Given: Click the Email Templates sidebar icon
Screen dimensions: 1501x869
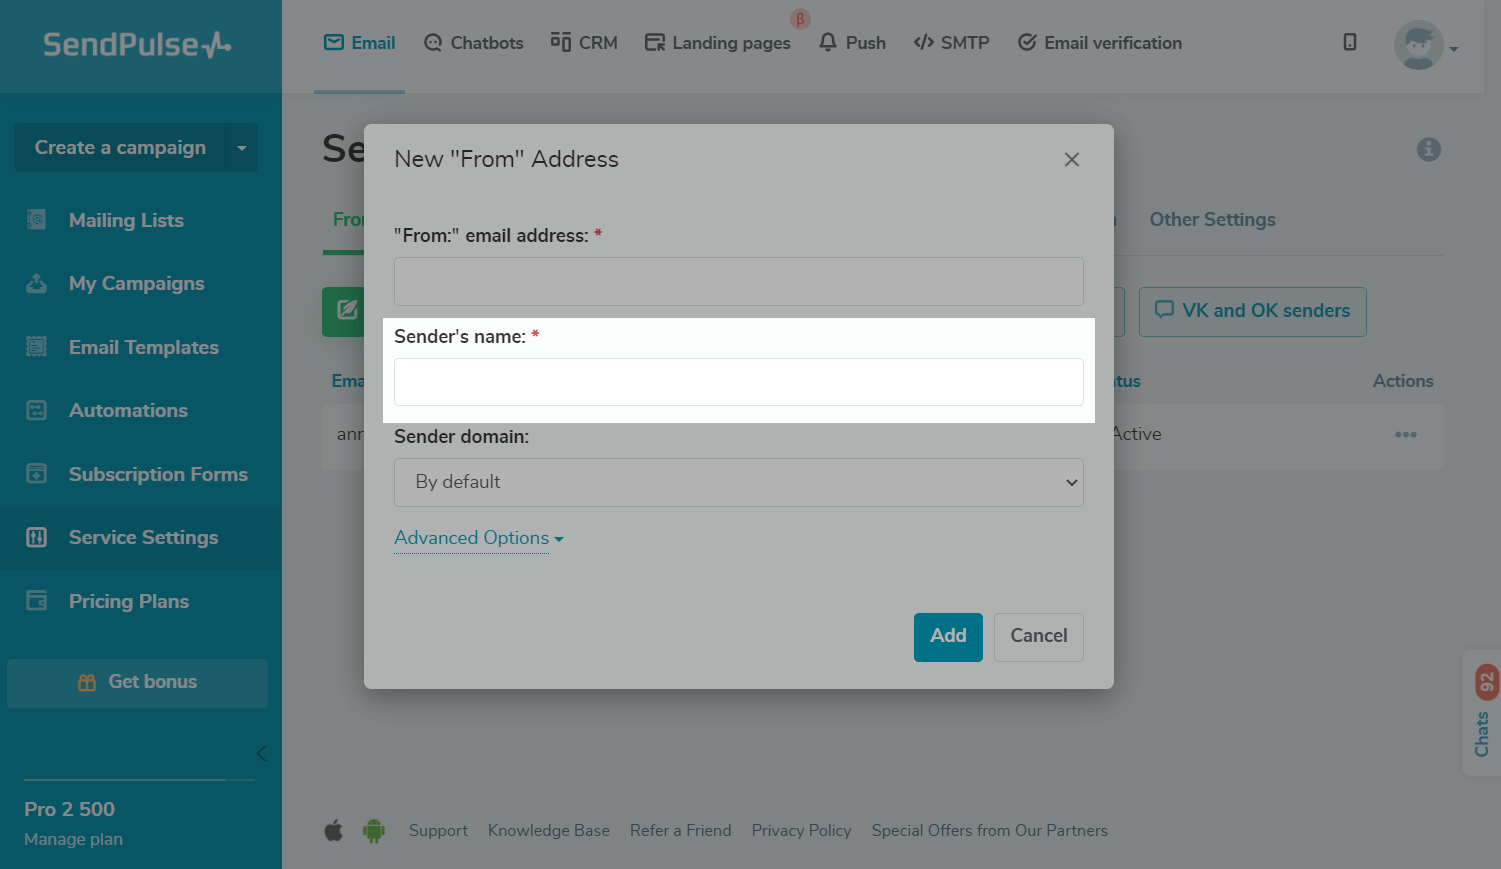Looking at the screenshot, I should click(x=37, y=347).
